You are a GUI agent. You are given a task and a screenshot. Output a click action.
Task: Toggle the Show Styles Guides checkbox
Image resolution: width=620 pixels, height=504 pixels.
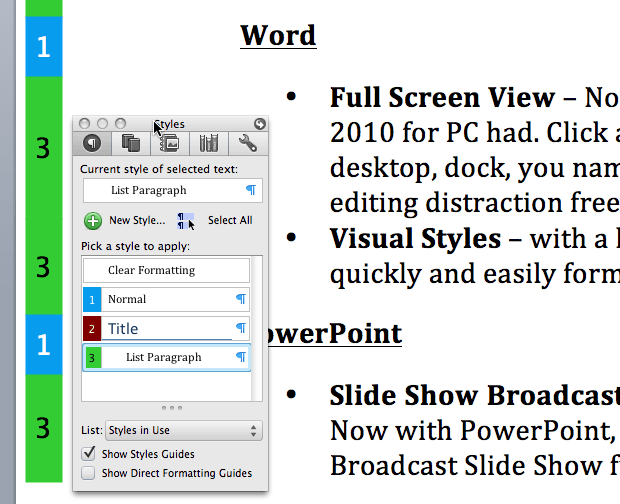point(88,454)
